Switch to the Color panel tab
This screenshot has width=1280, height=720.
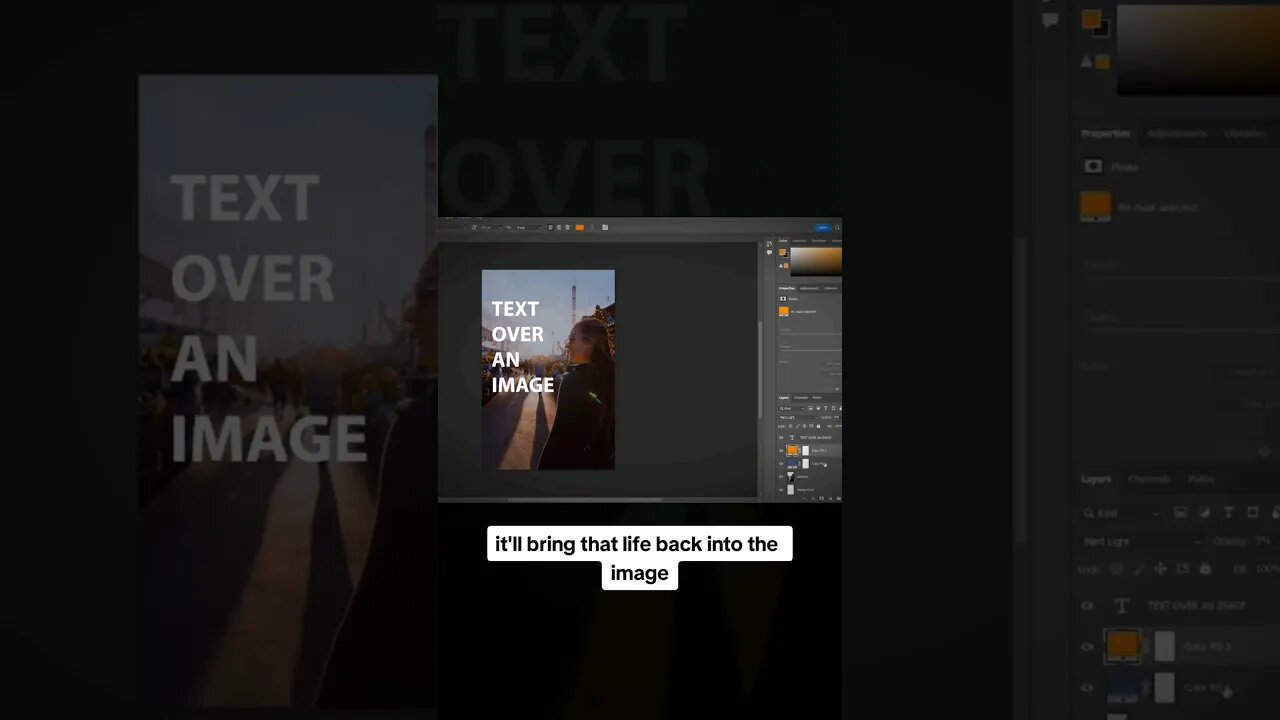(x=783, y=241)
